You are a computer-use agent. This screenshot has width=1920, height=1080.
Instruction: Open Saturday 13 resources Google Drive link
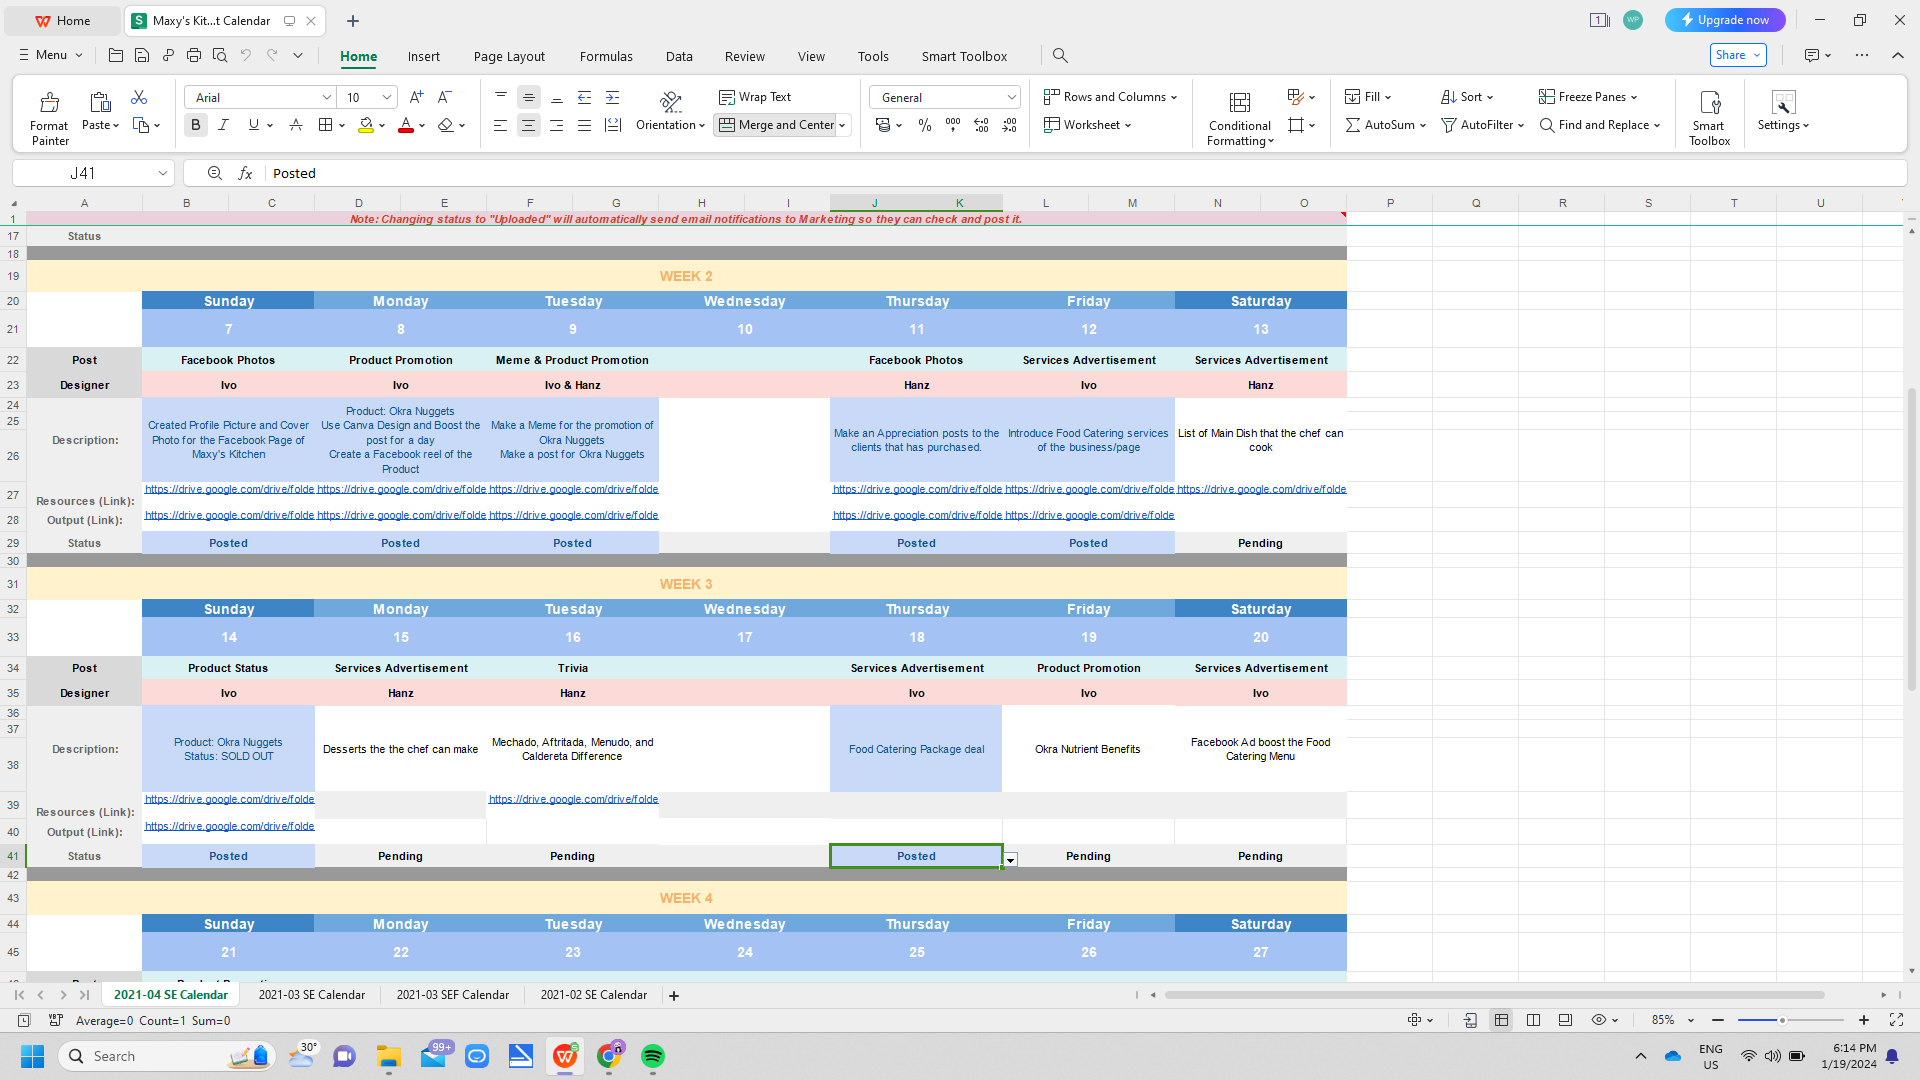[1261, 489]
